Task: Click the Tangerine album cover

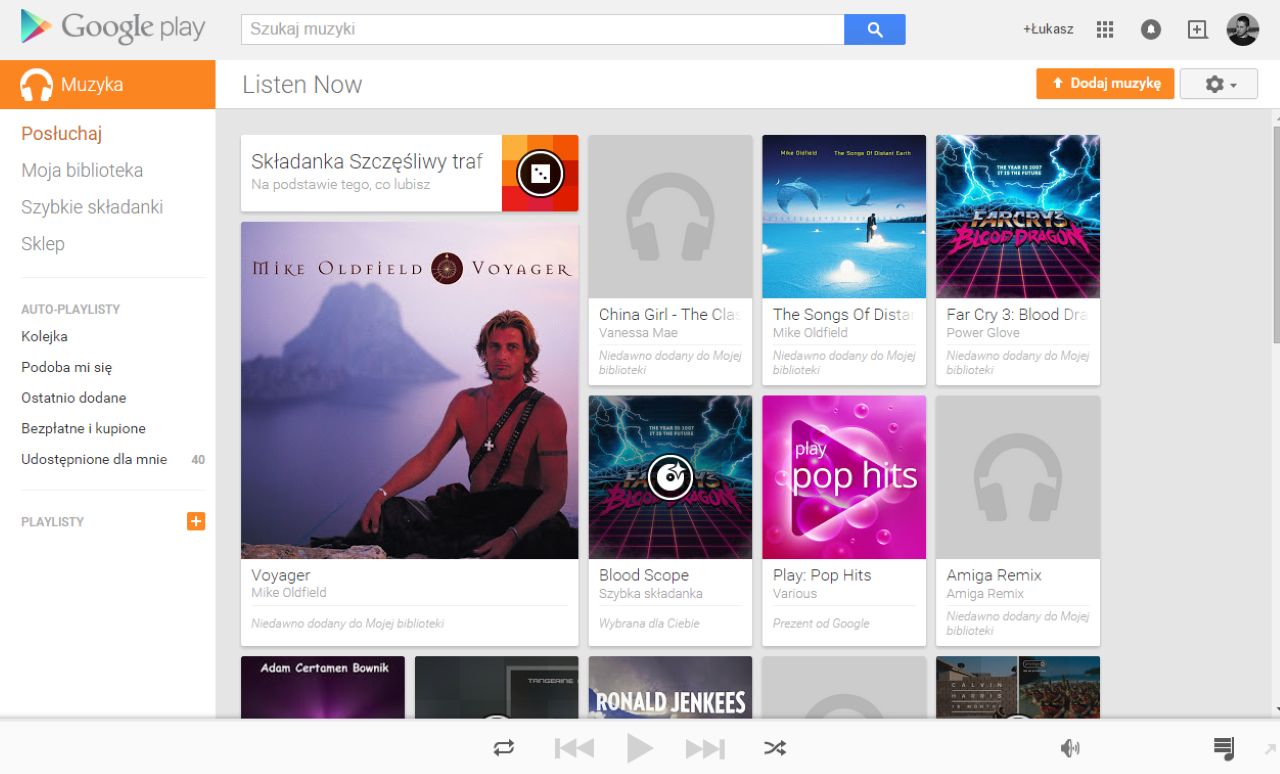Action: coord(497,686)
